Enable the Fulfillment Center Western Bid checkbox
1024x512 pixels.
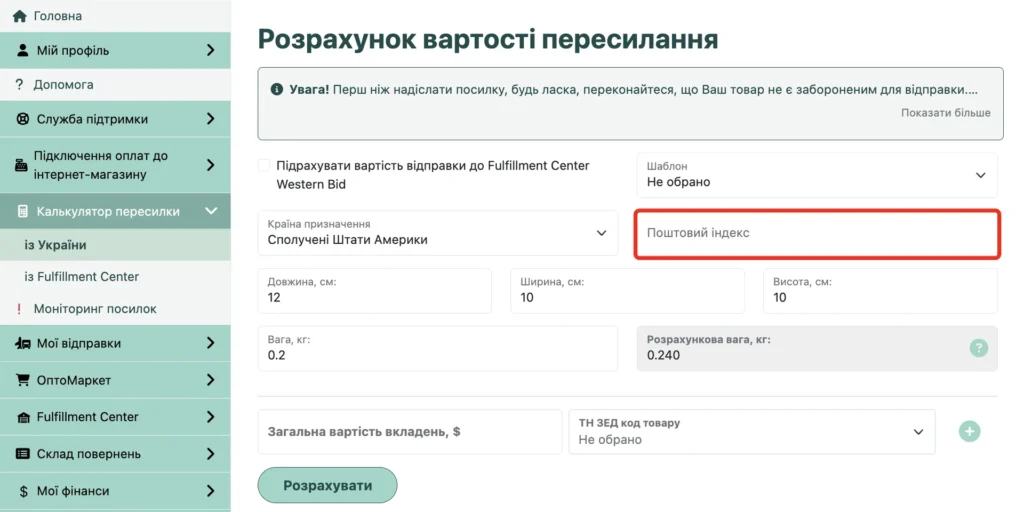pos(264,165)
